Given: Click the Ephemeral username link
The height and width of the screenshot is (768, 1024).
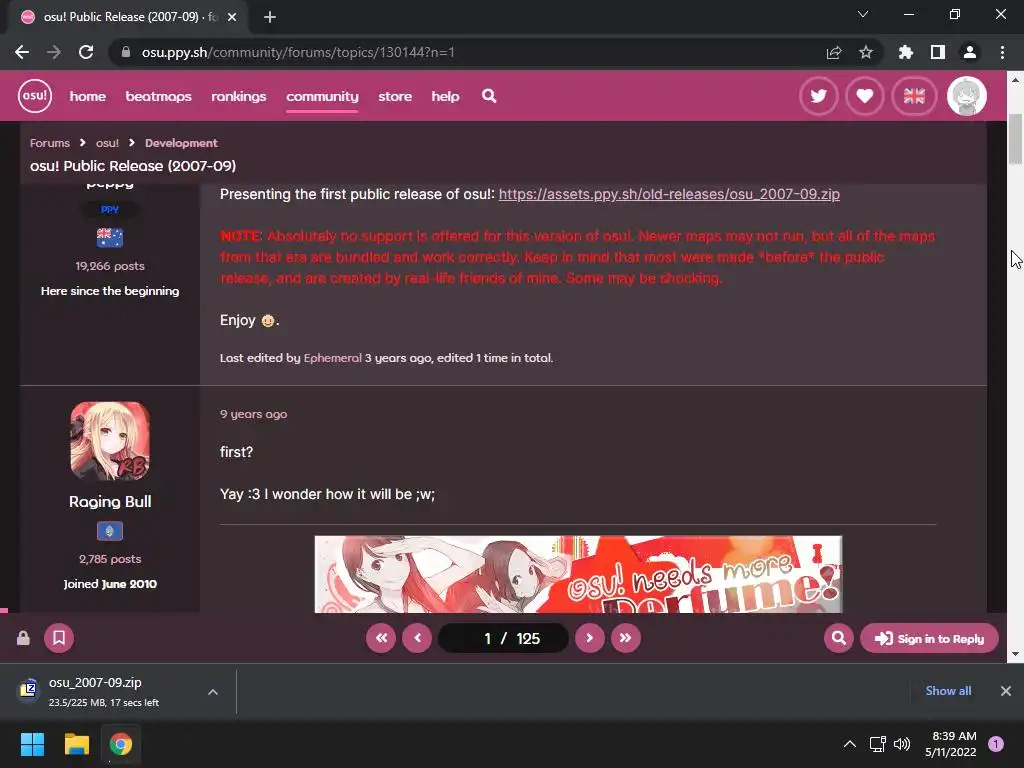Looking at the screenshot, I should pos(332,358).
